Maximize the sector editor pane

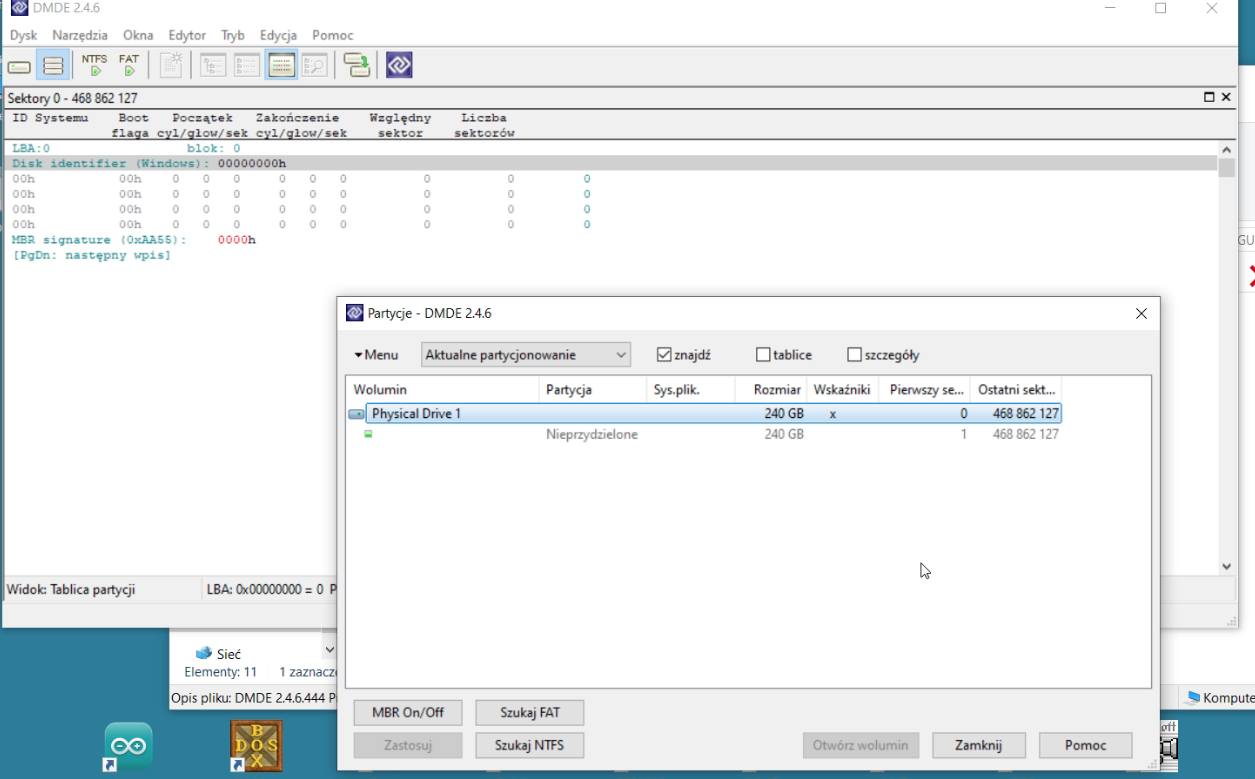pyautogui.click(x=1209, y=98)
